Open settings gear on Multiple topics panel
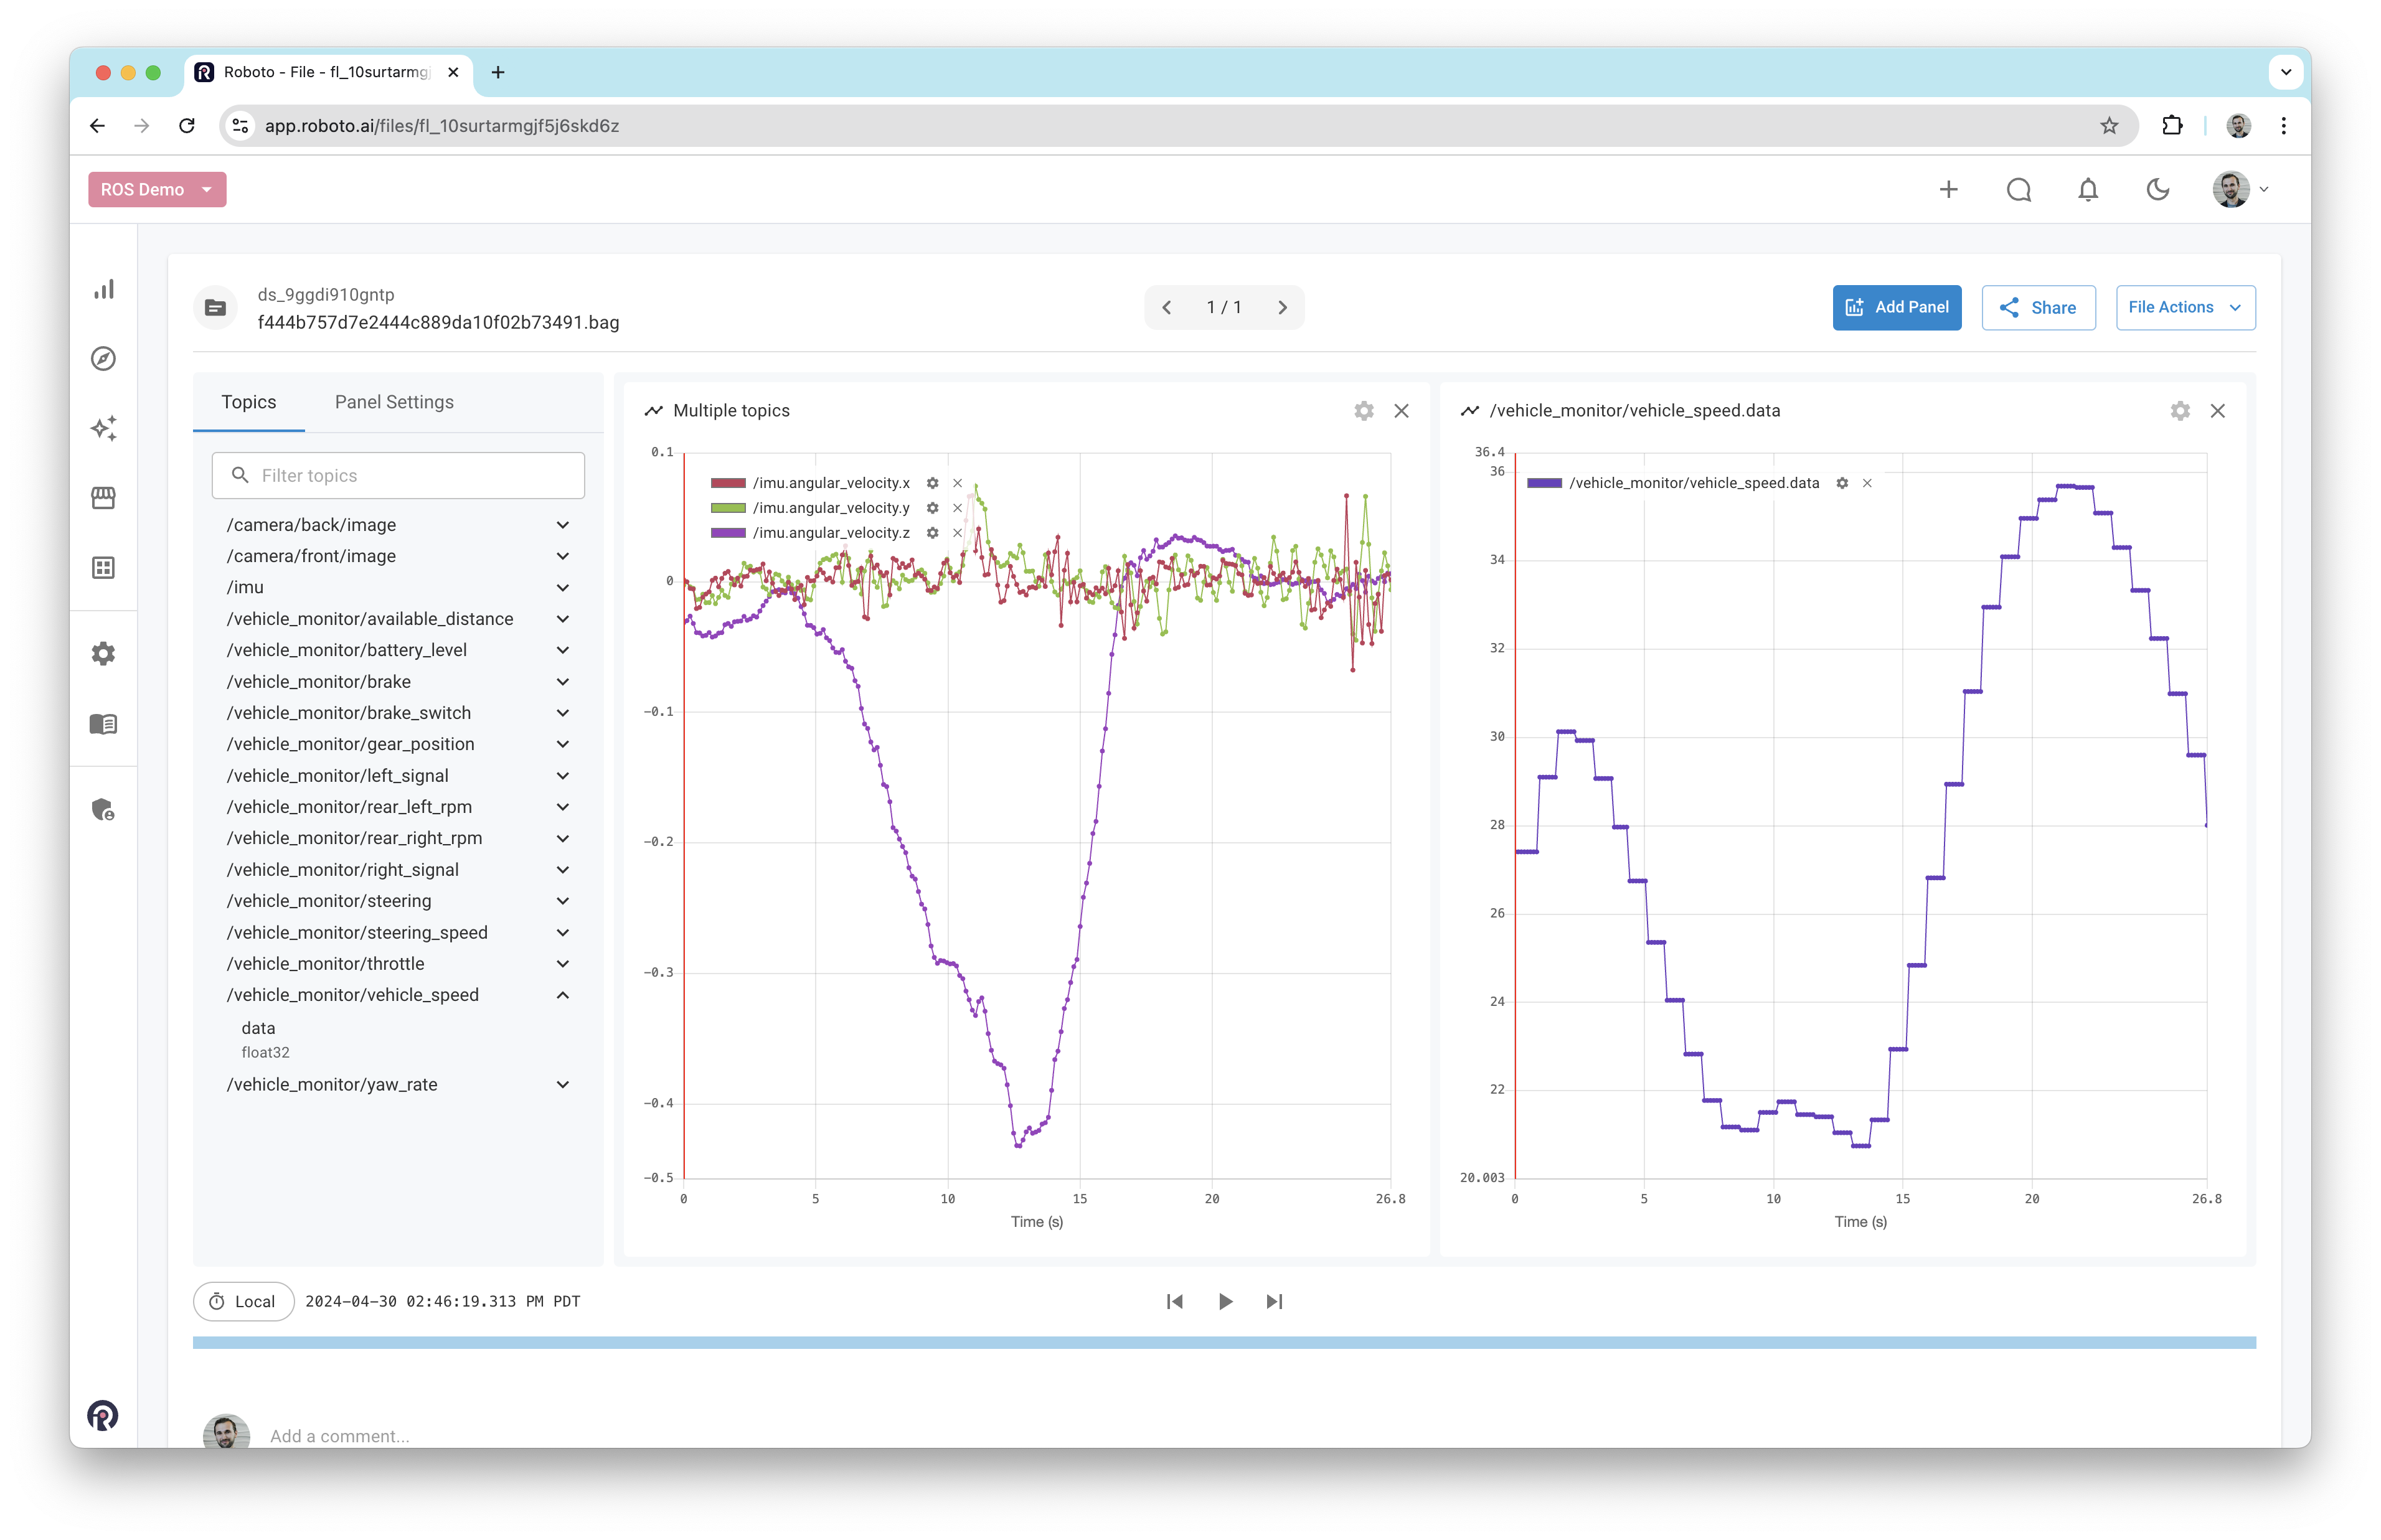 pyautogui.click(x=1364, y=411)
